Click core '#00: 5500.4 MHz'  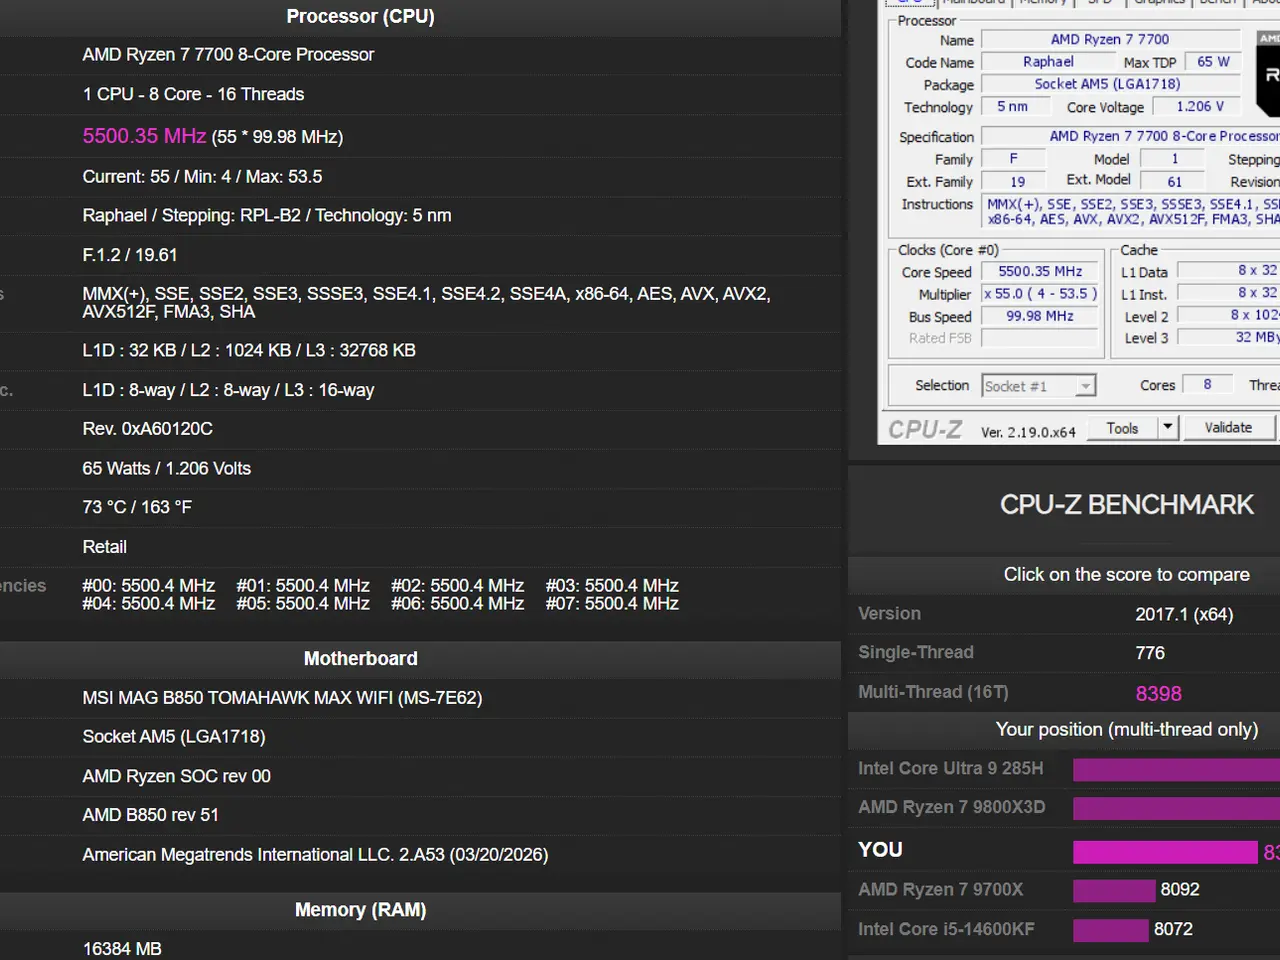pyautogui.click(x=149, y=586)
